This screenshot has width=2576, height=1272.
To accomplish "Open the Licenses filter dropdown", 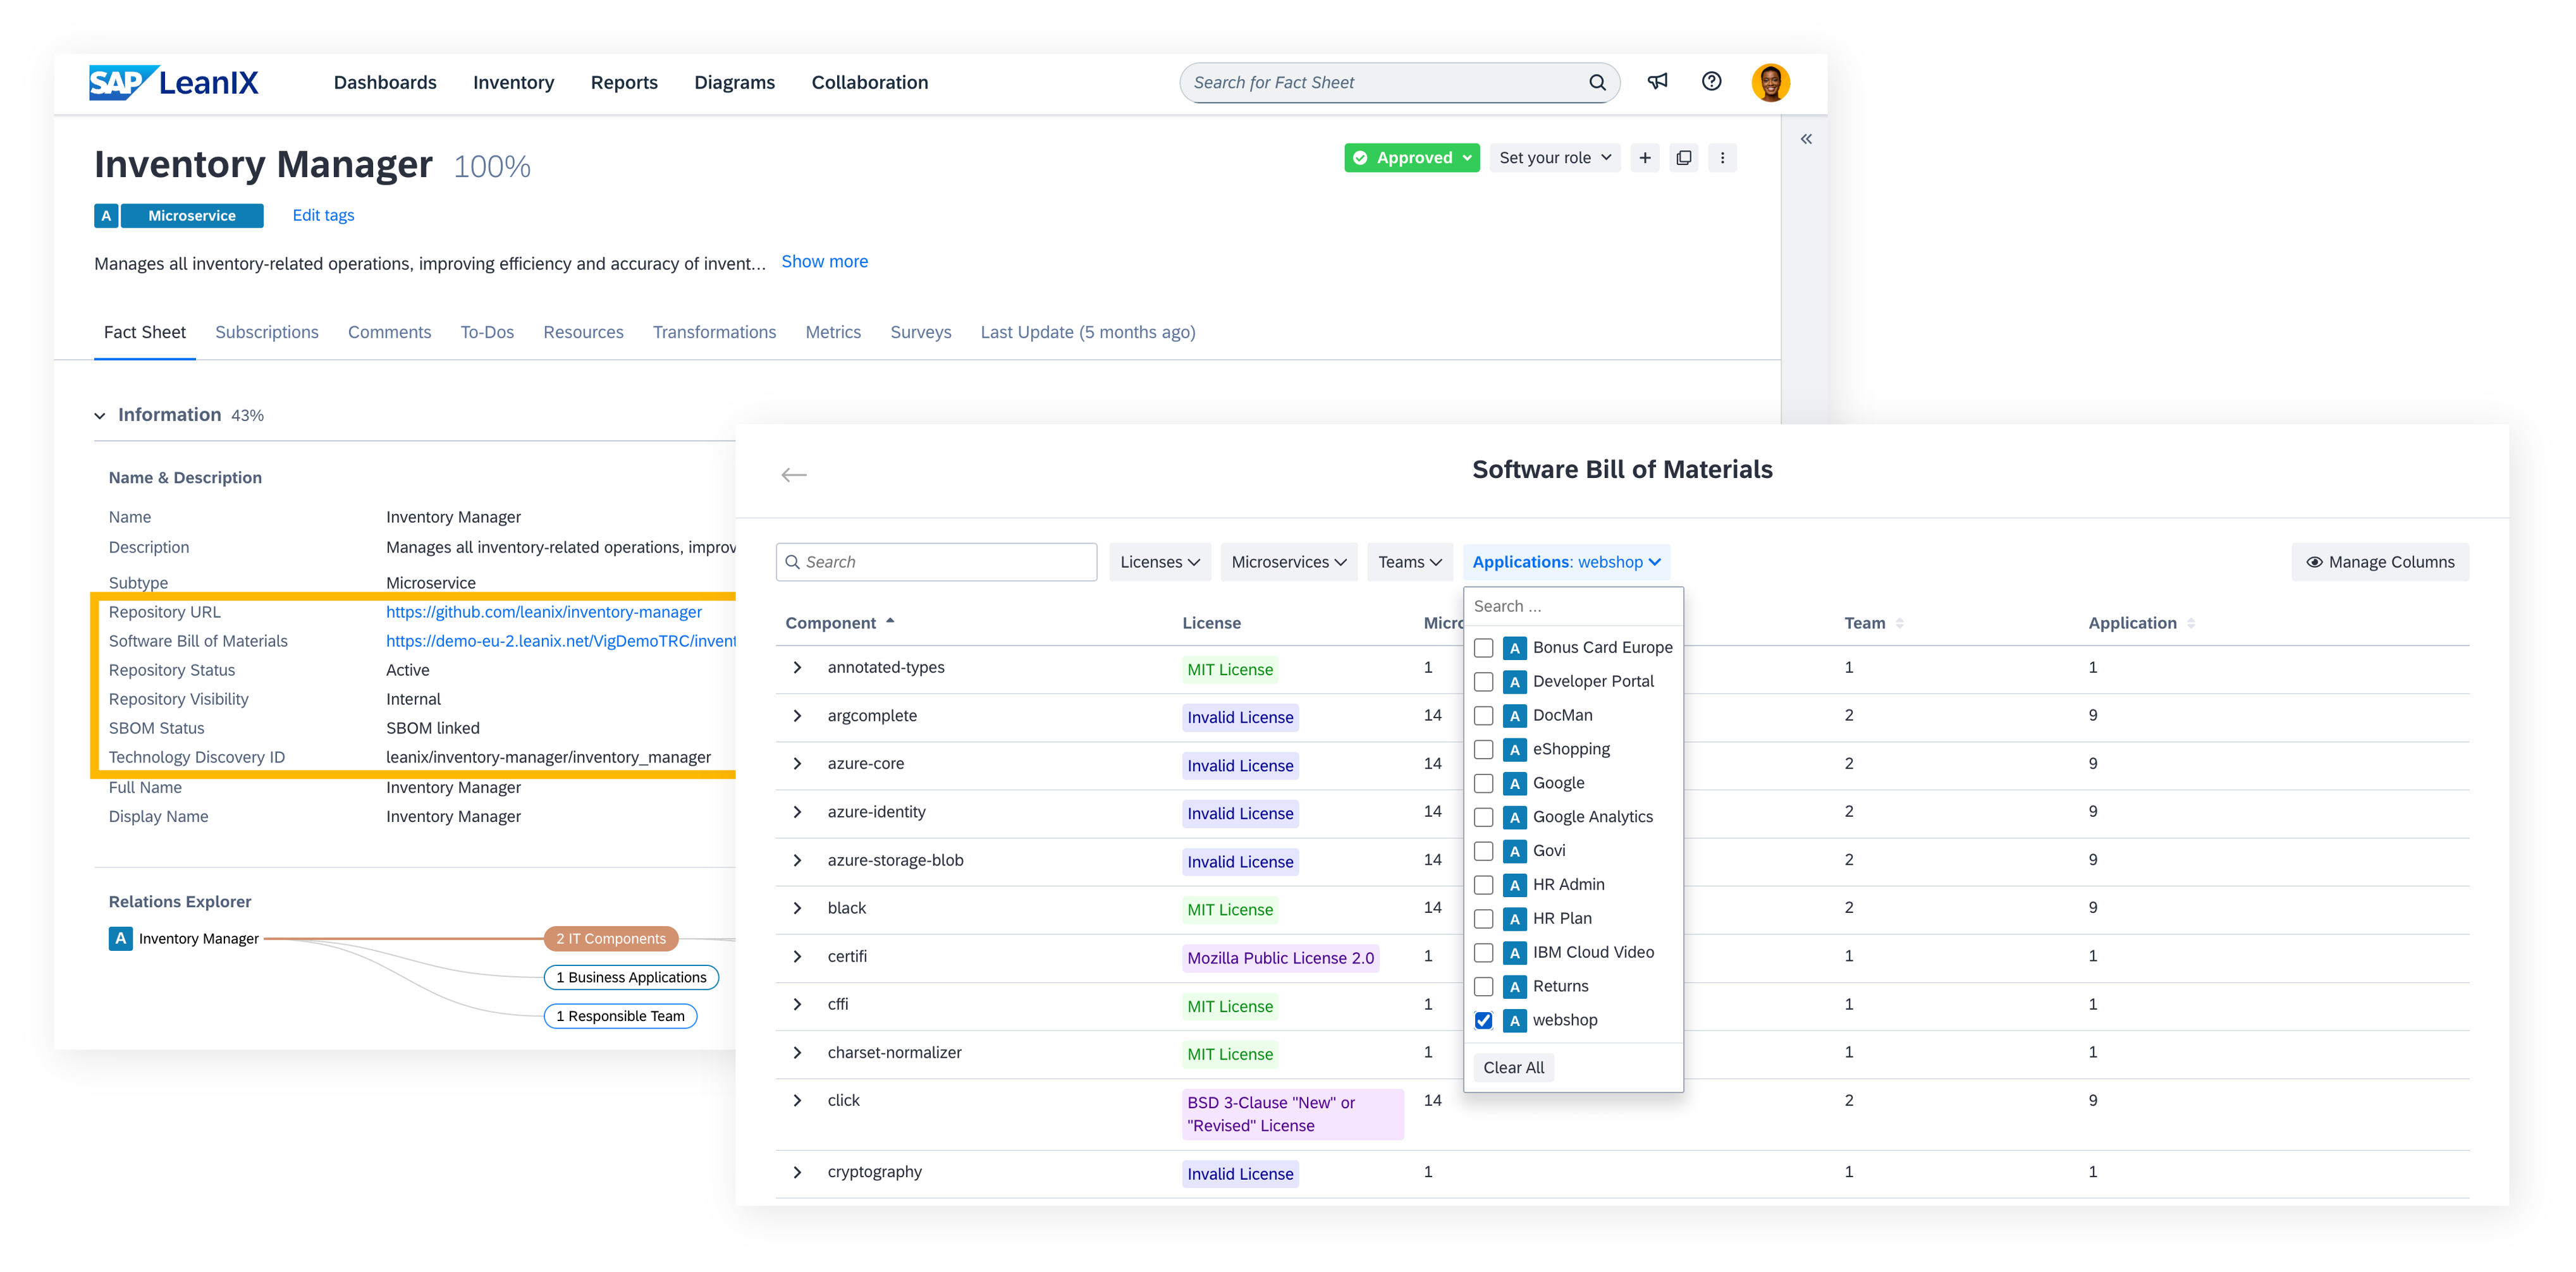I will [1160, 562].
